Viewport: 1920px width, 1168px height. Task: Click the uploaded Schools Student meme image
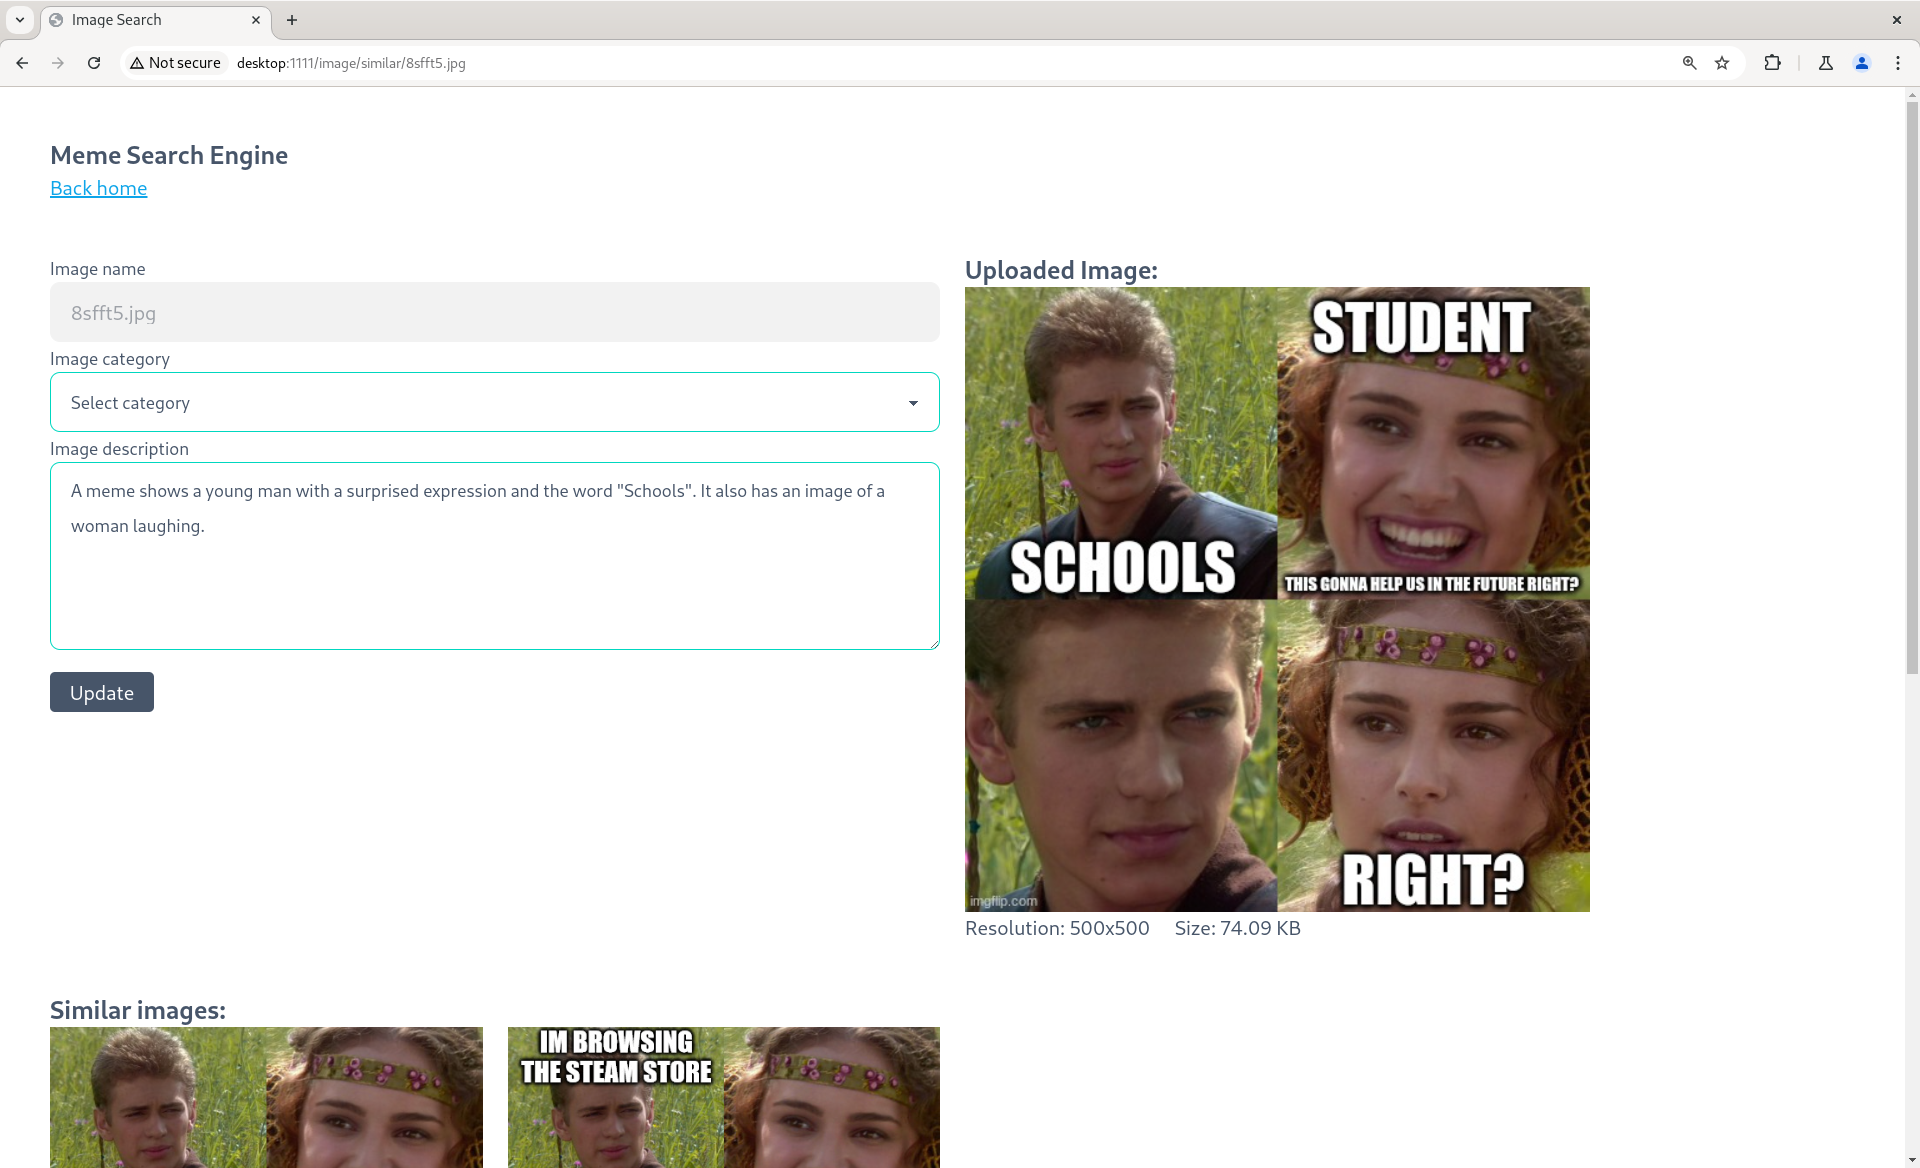point(1276,599)
